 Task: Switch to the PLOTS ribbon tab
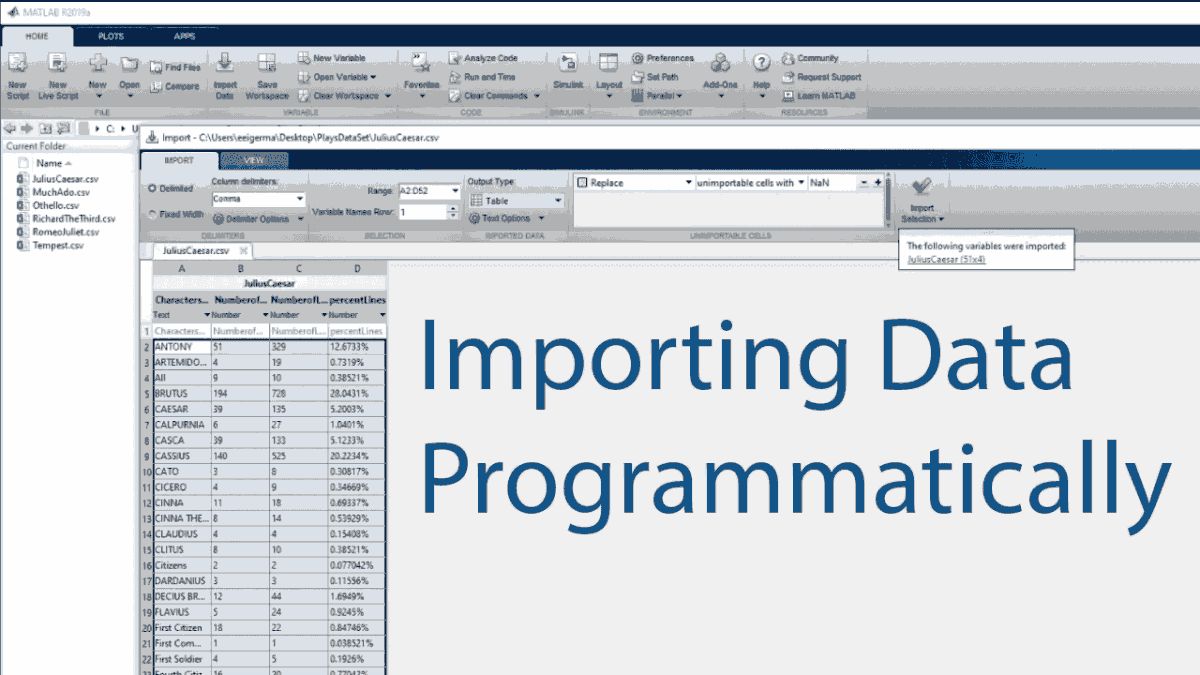click(x=111, y=36)
